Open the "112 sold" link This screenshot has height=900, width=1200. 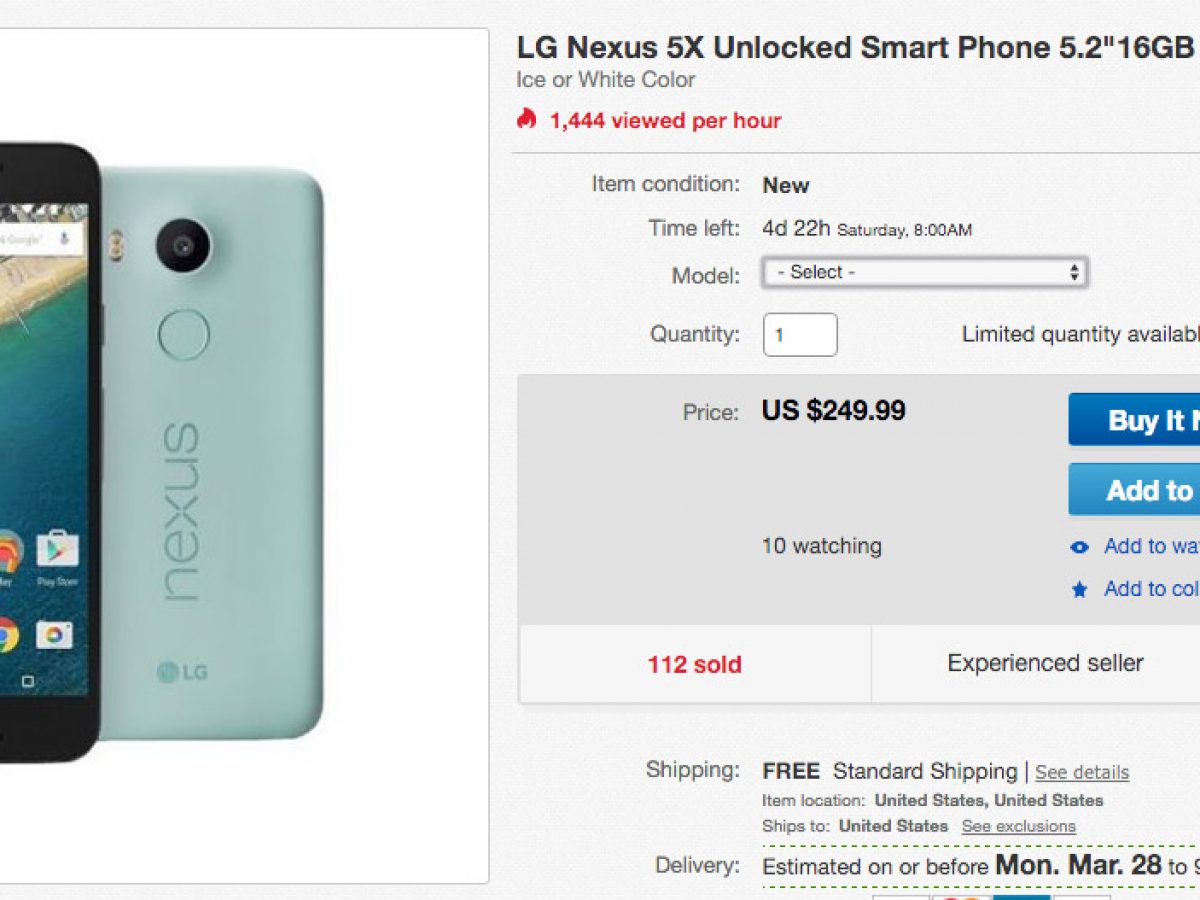pyautogui.click(x=694, y=664)
